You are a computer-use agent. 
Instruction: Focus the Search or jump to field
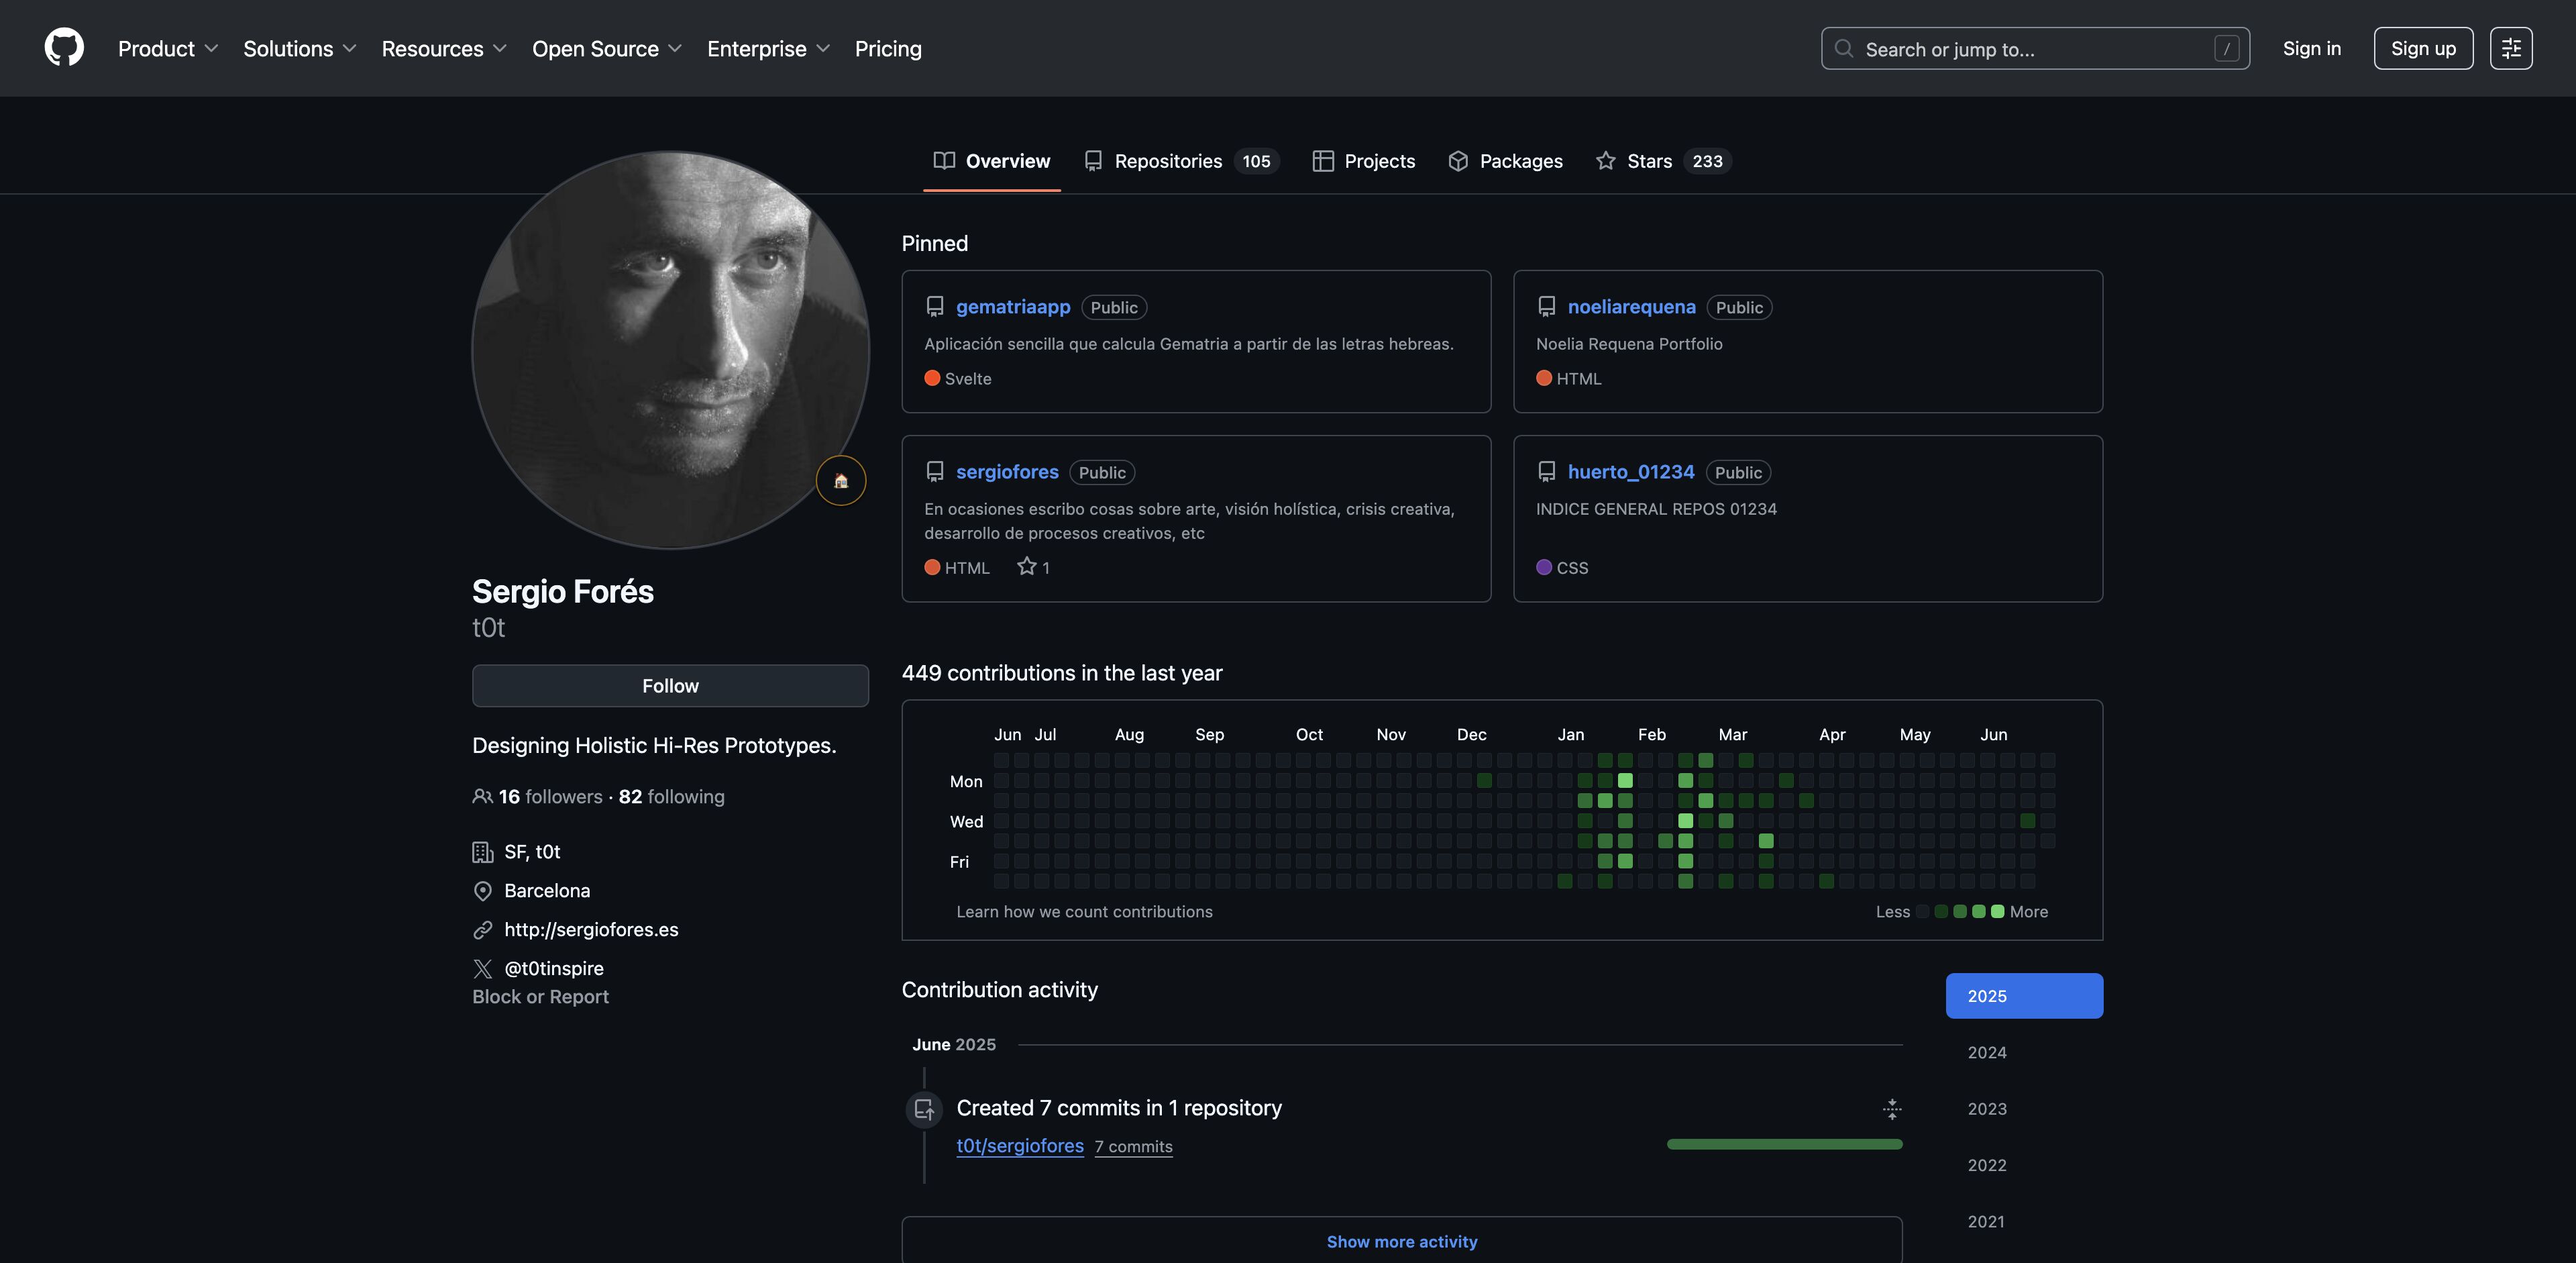tap(2035, 48)
